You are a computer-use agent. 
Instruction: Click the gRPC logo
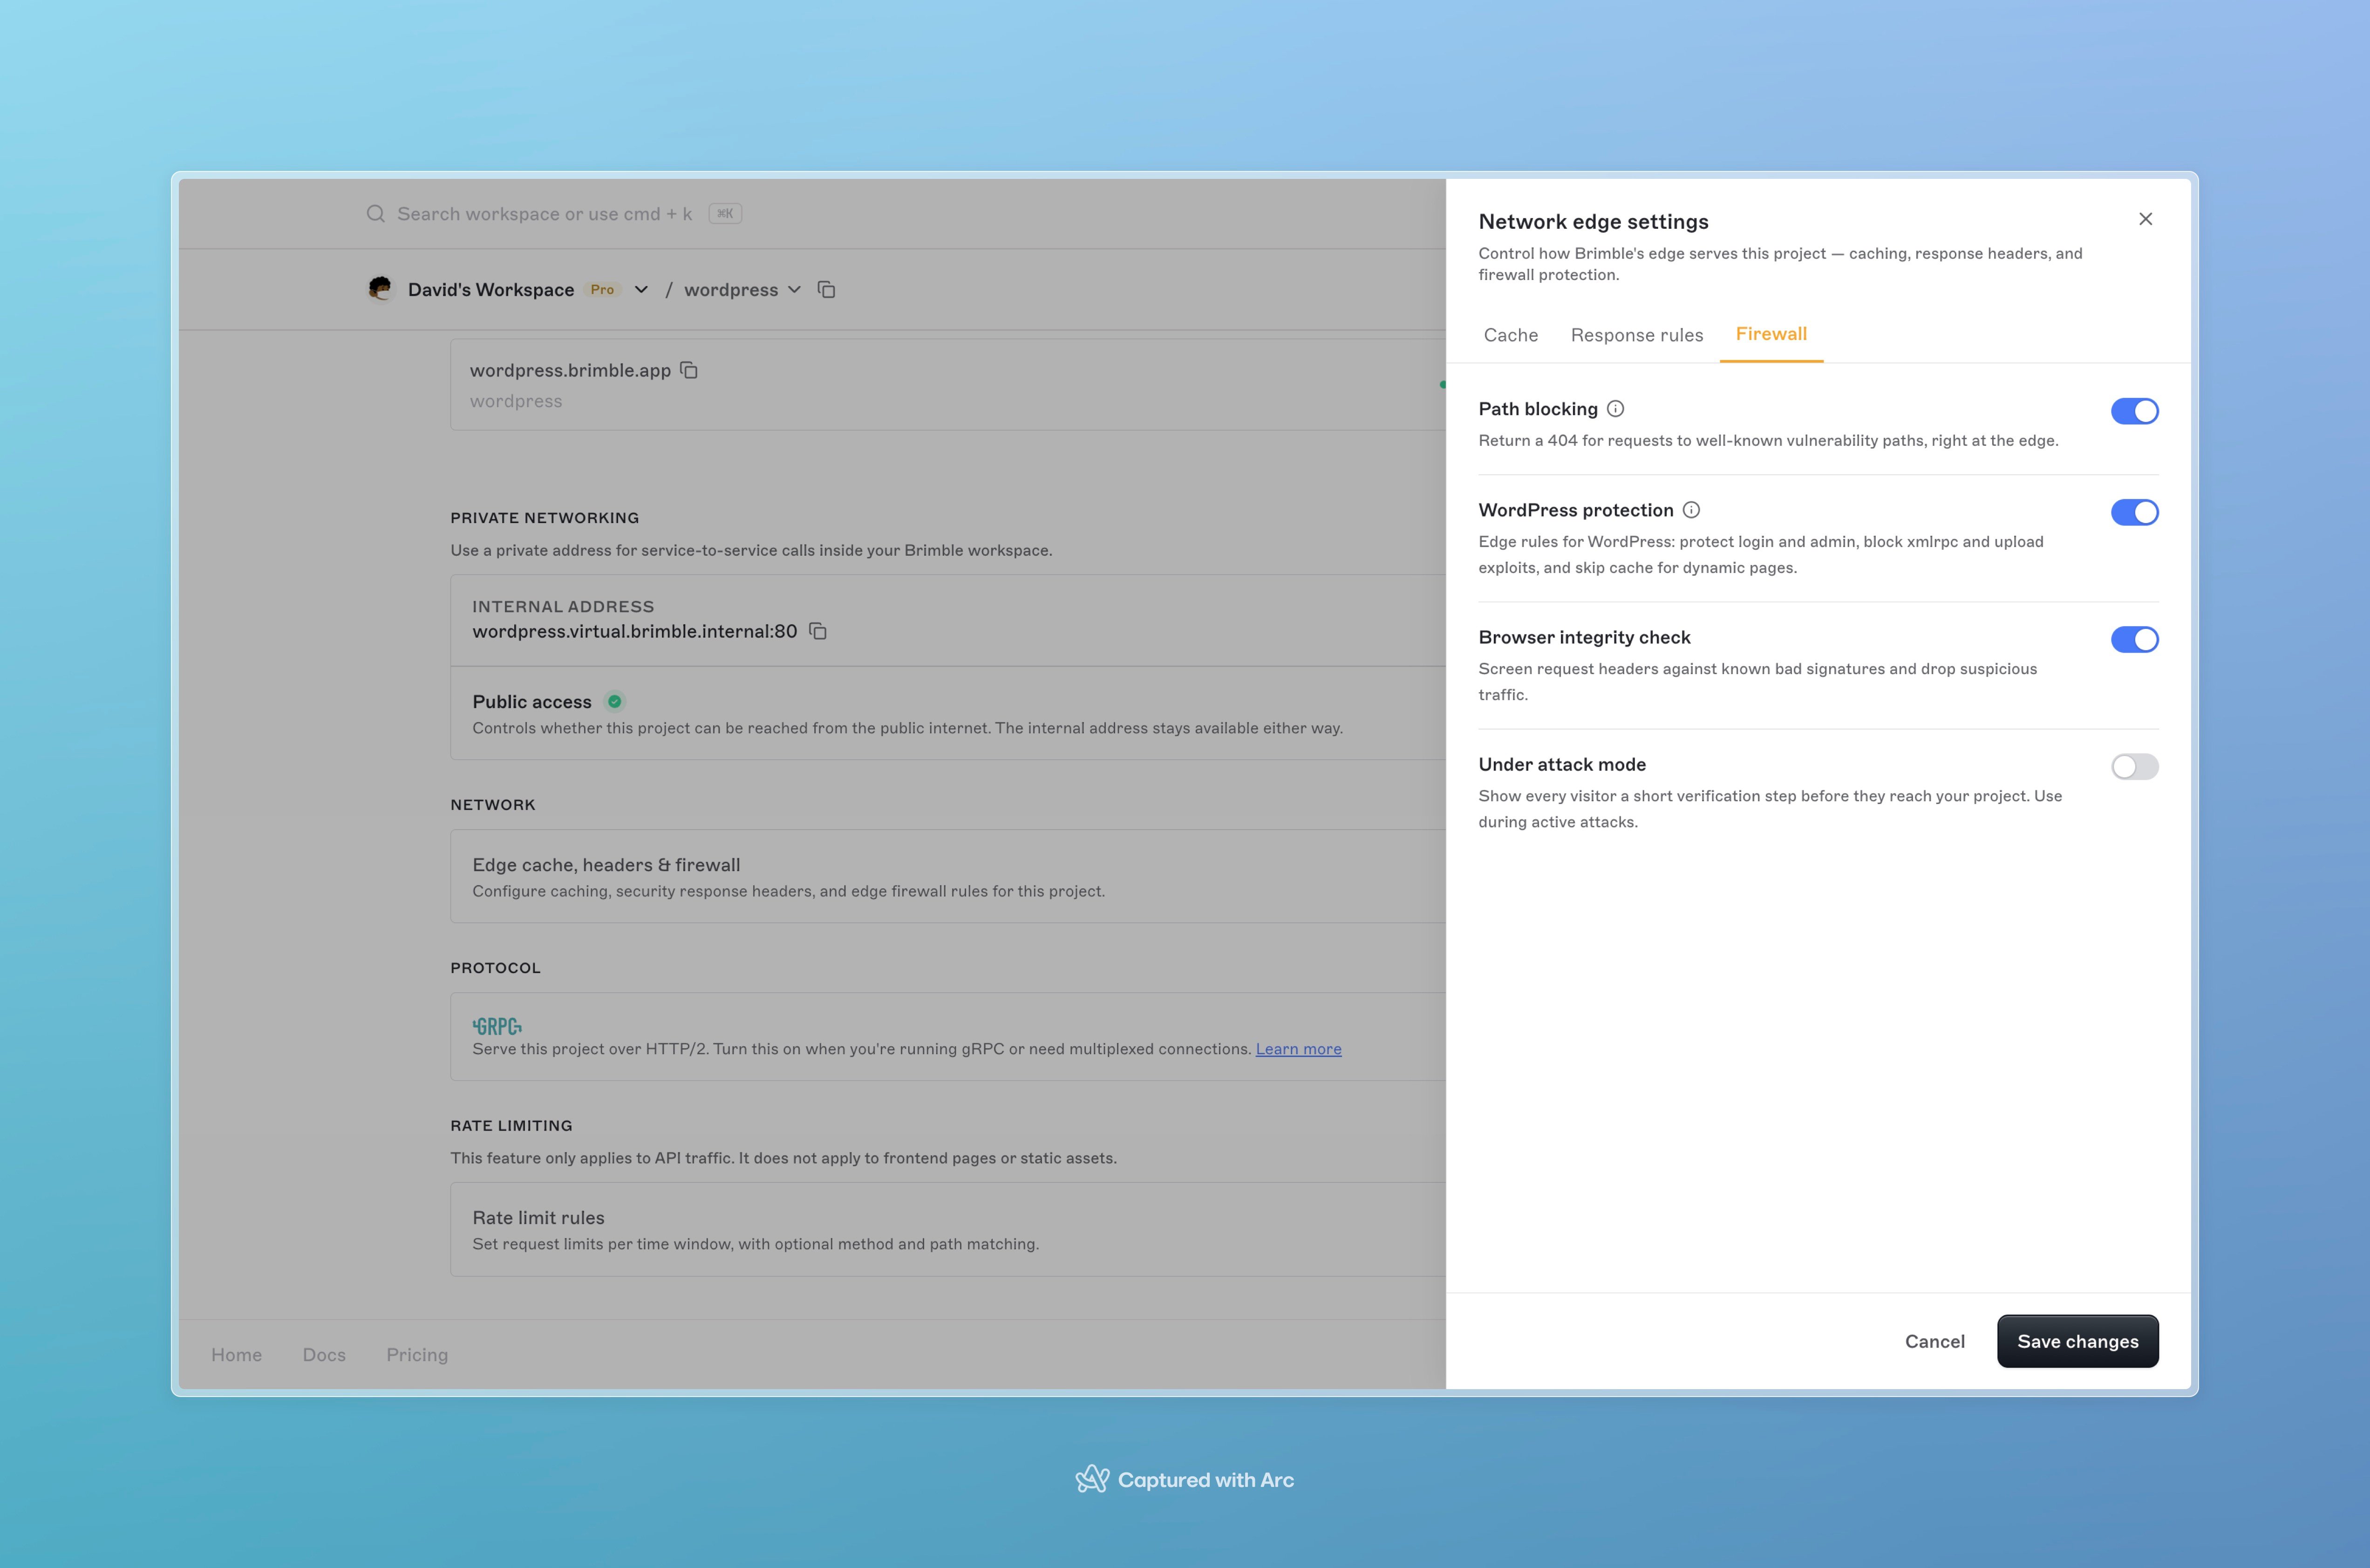[497, 1026]
